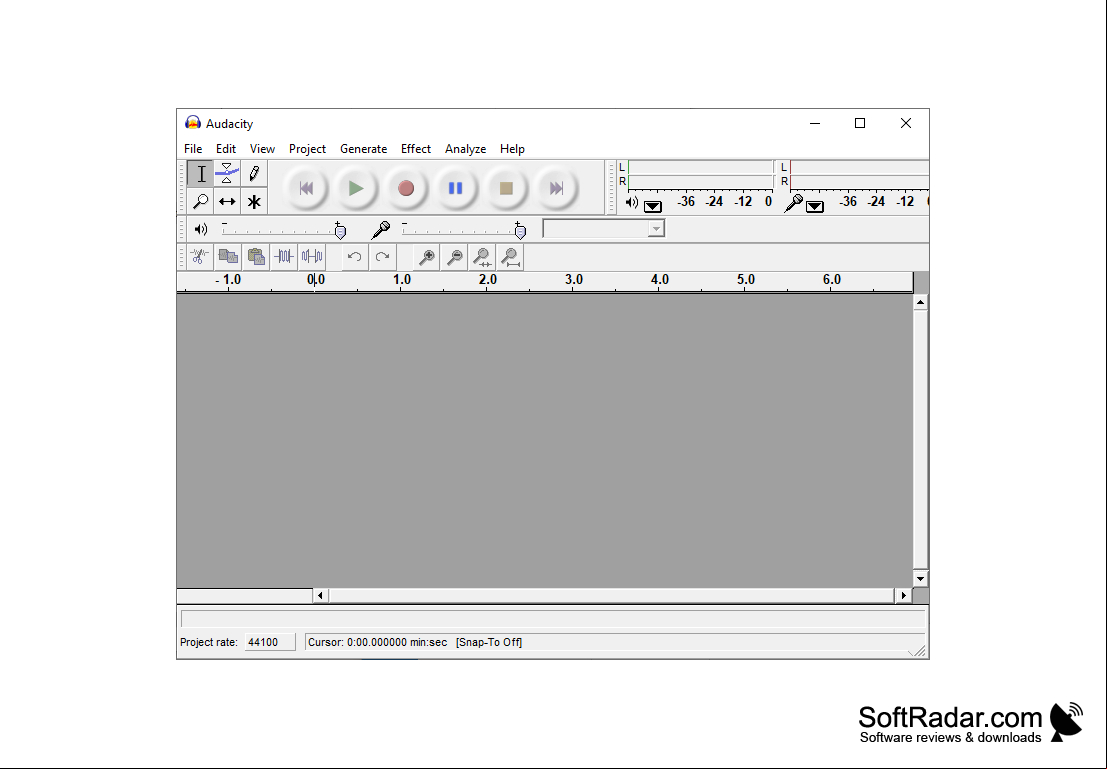Redo the last undone action
This screenshot has width=1107, height=769.
coord(382,257)
